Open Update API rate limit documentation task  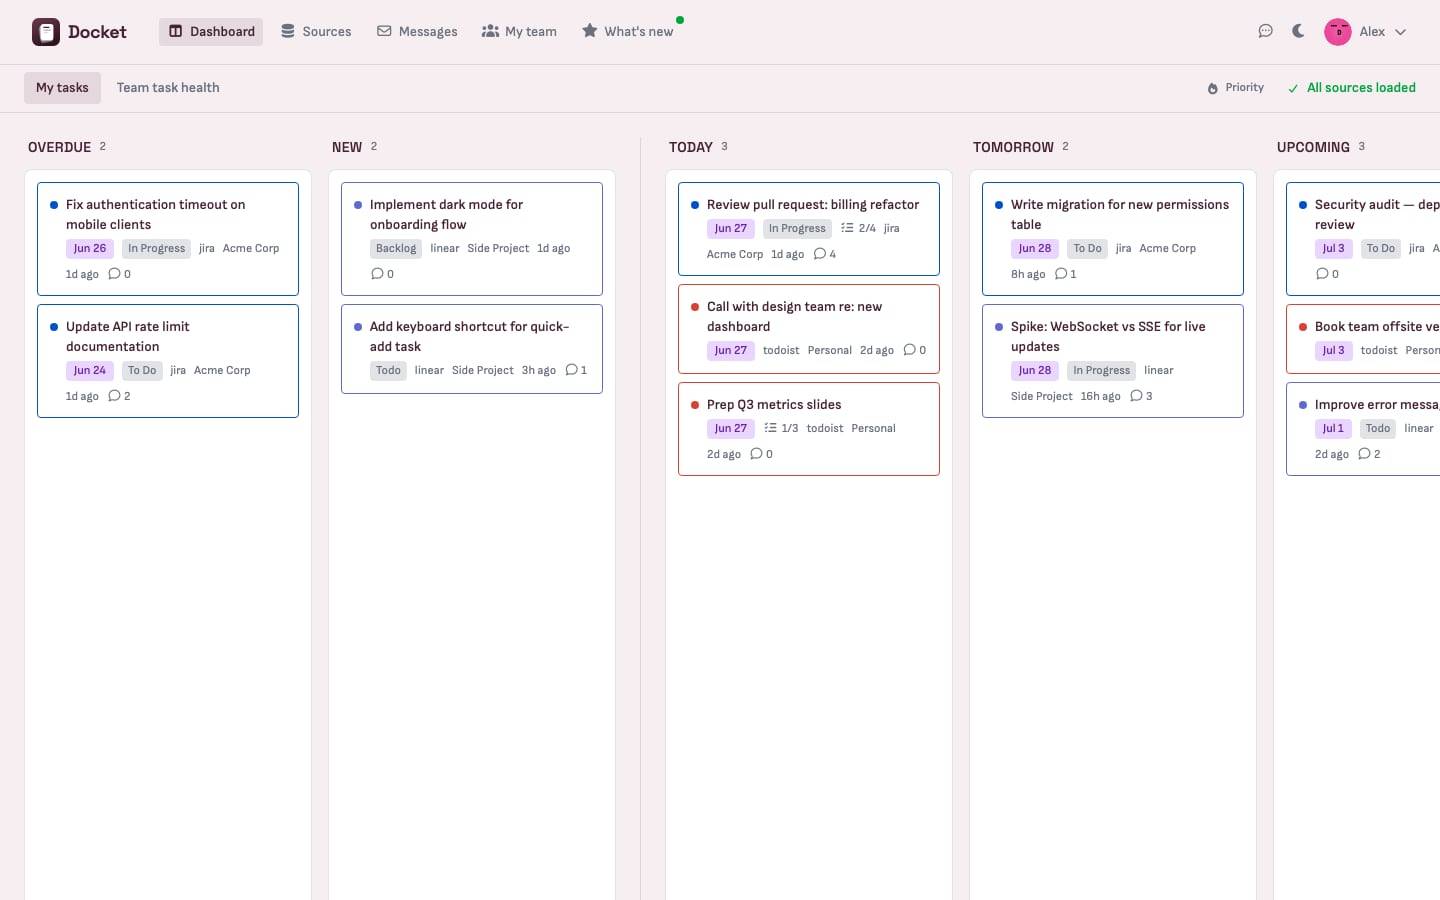pyautogui.click(x=168, y=361)
